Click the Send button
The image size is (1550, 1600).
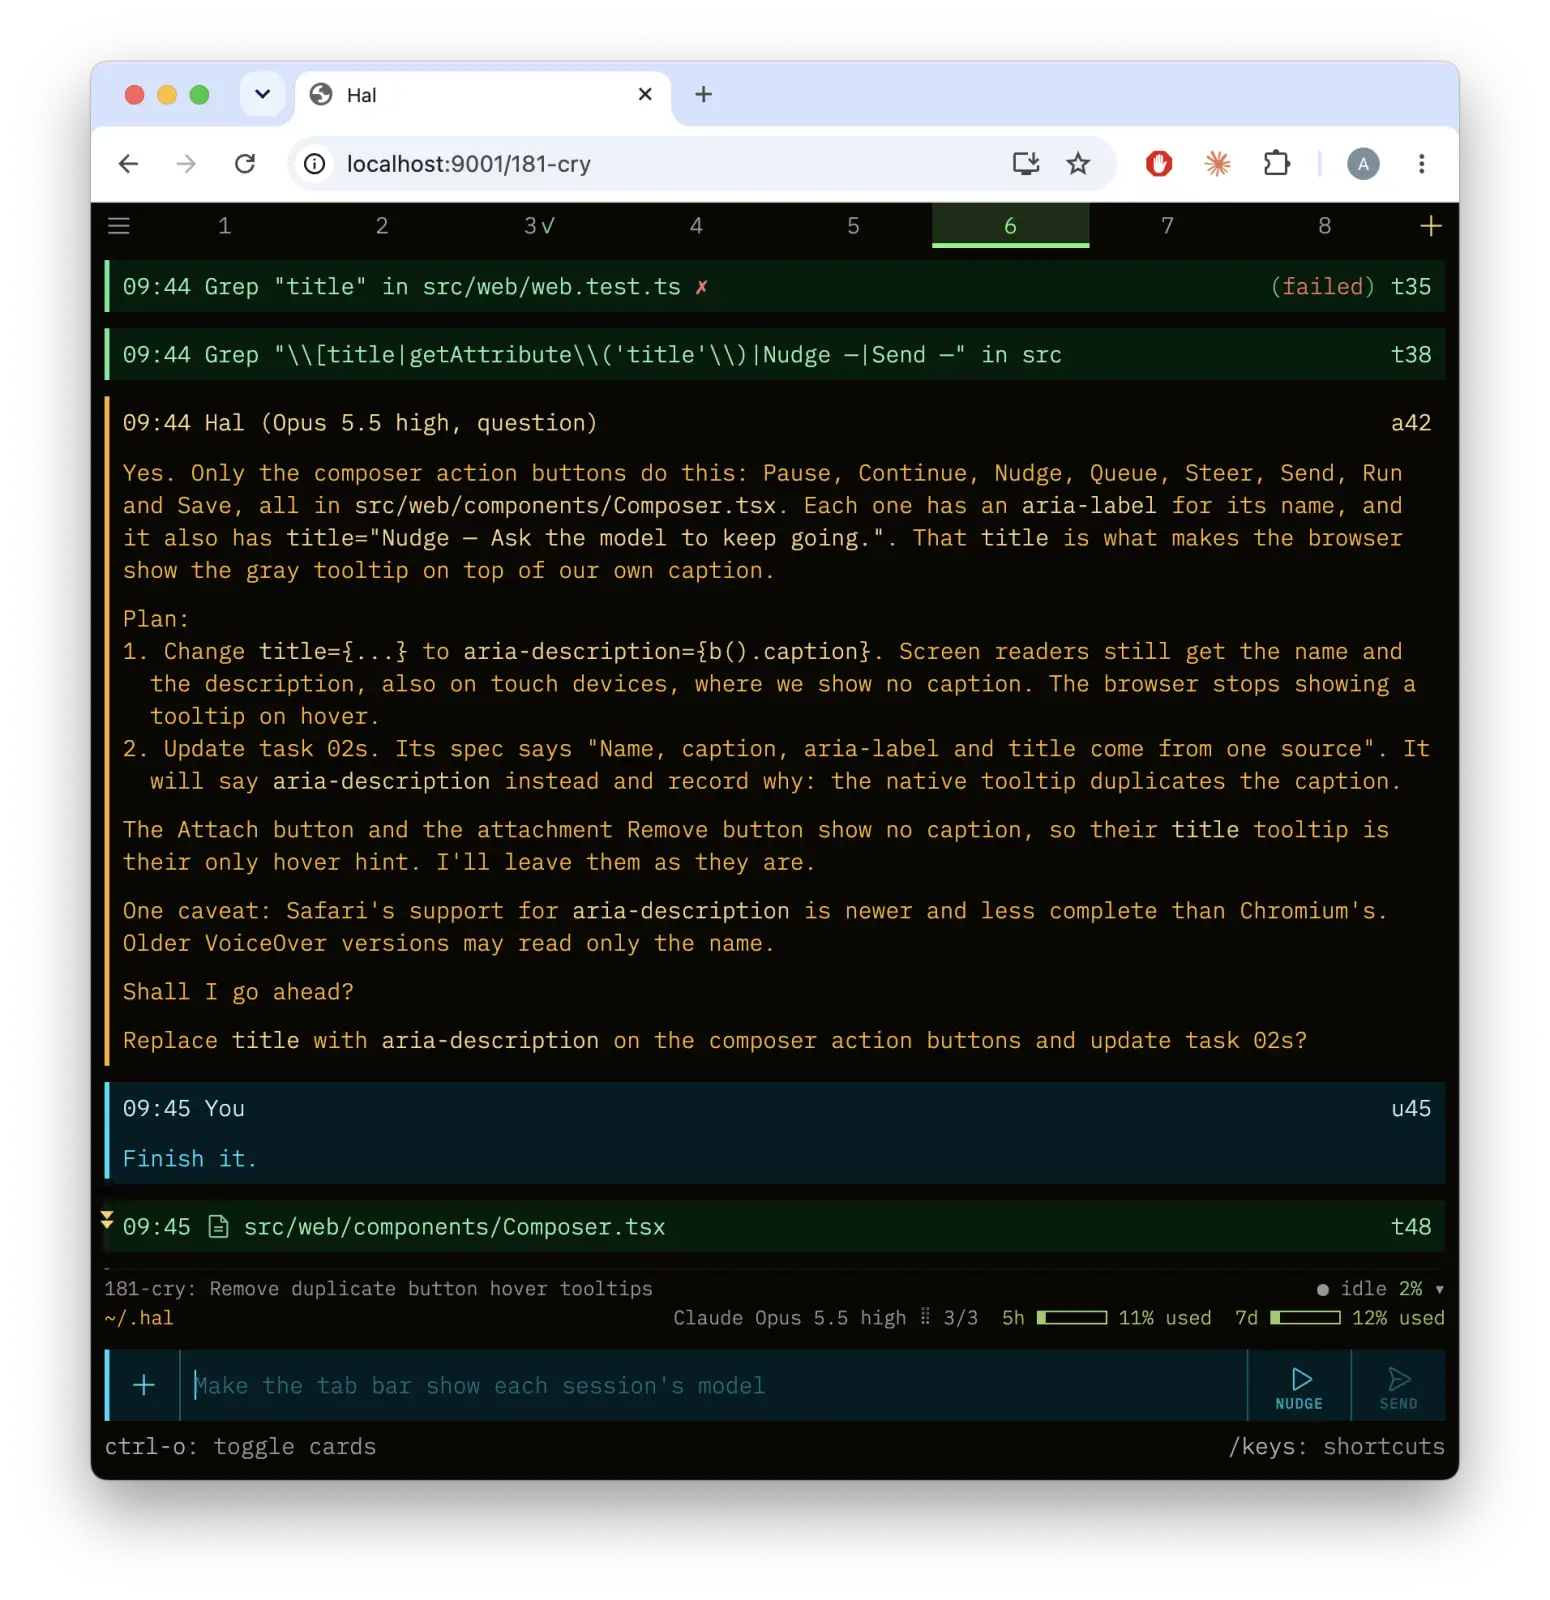point(1398,1386)
